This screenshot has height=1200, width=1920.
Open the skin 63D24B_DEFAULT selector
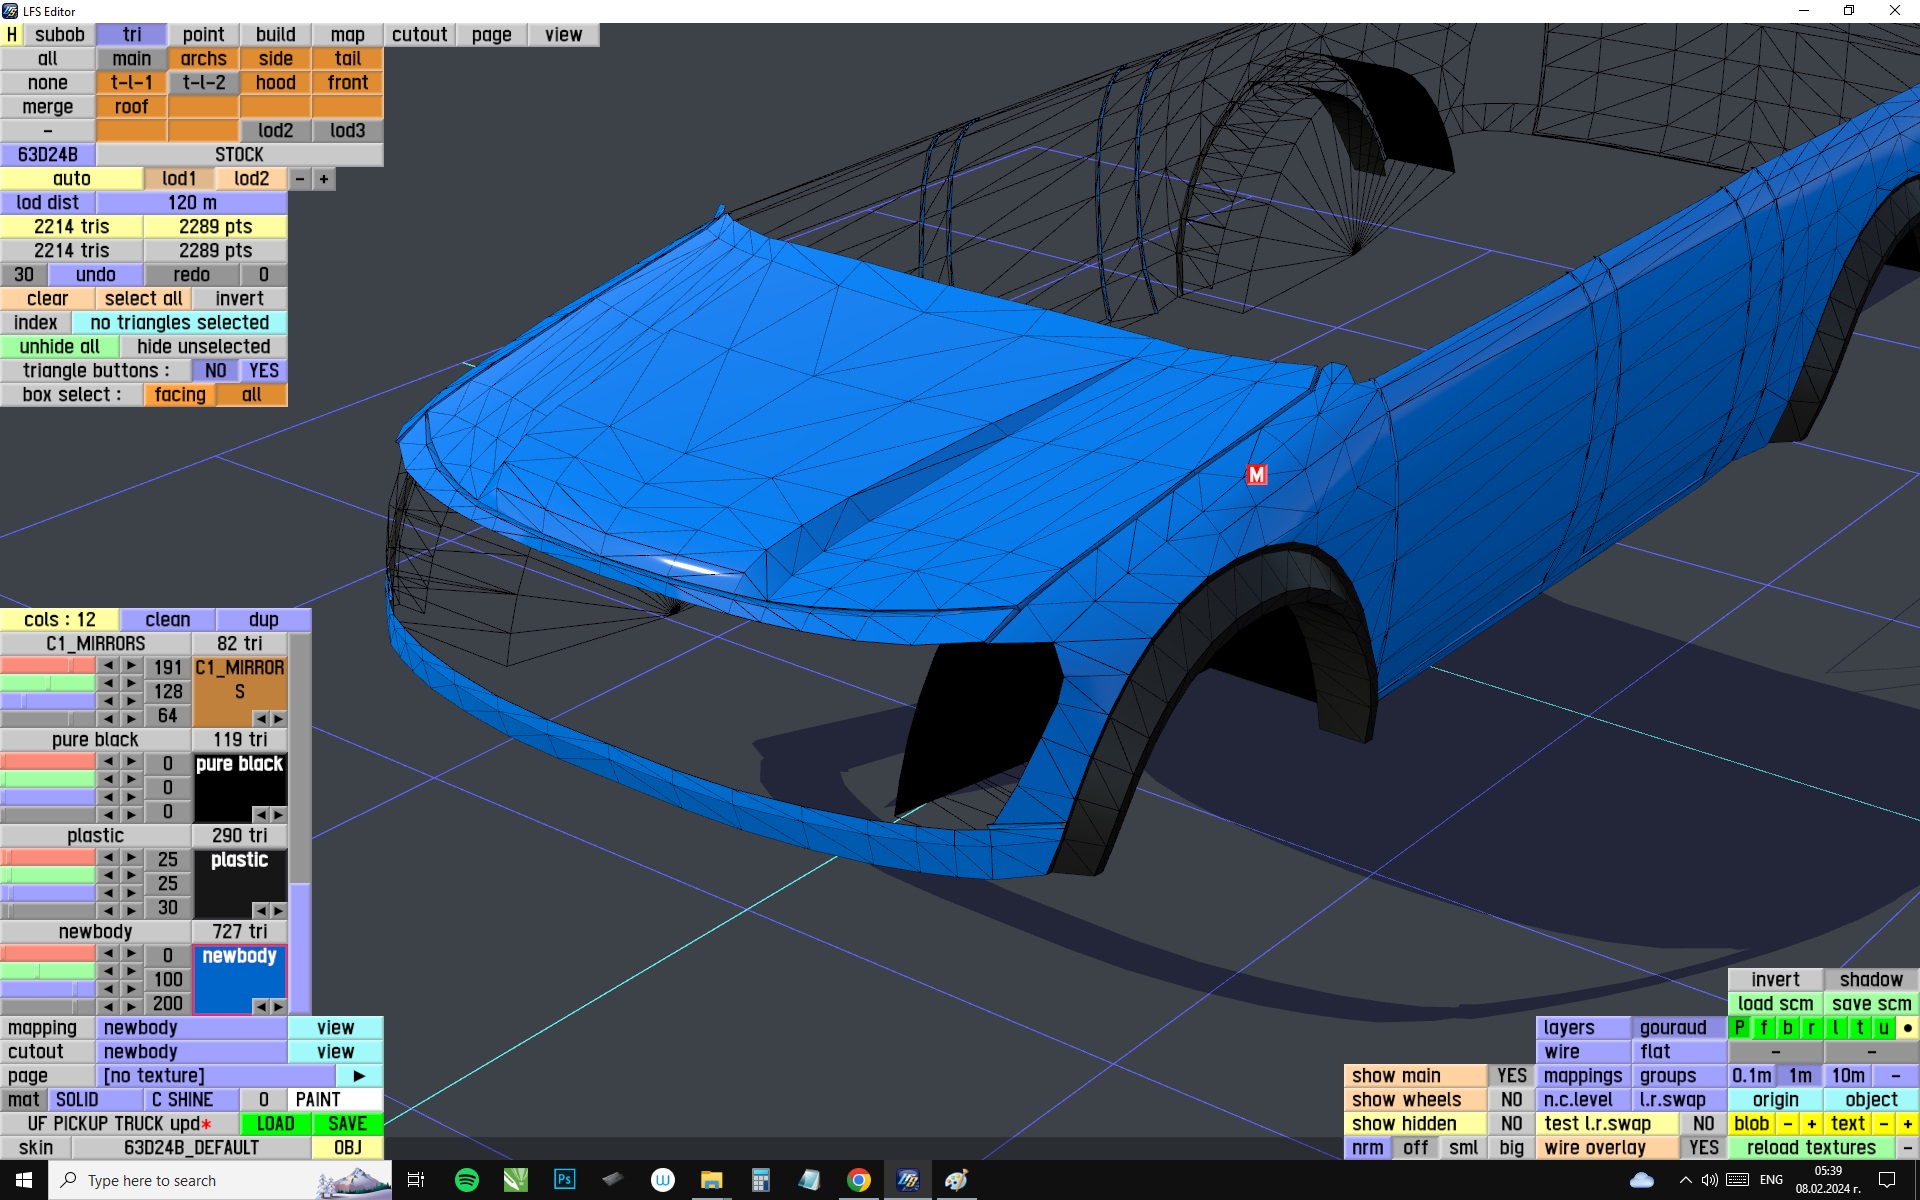point(191,1148)
